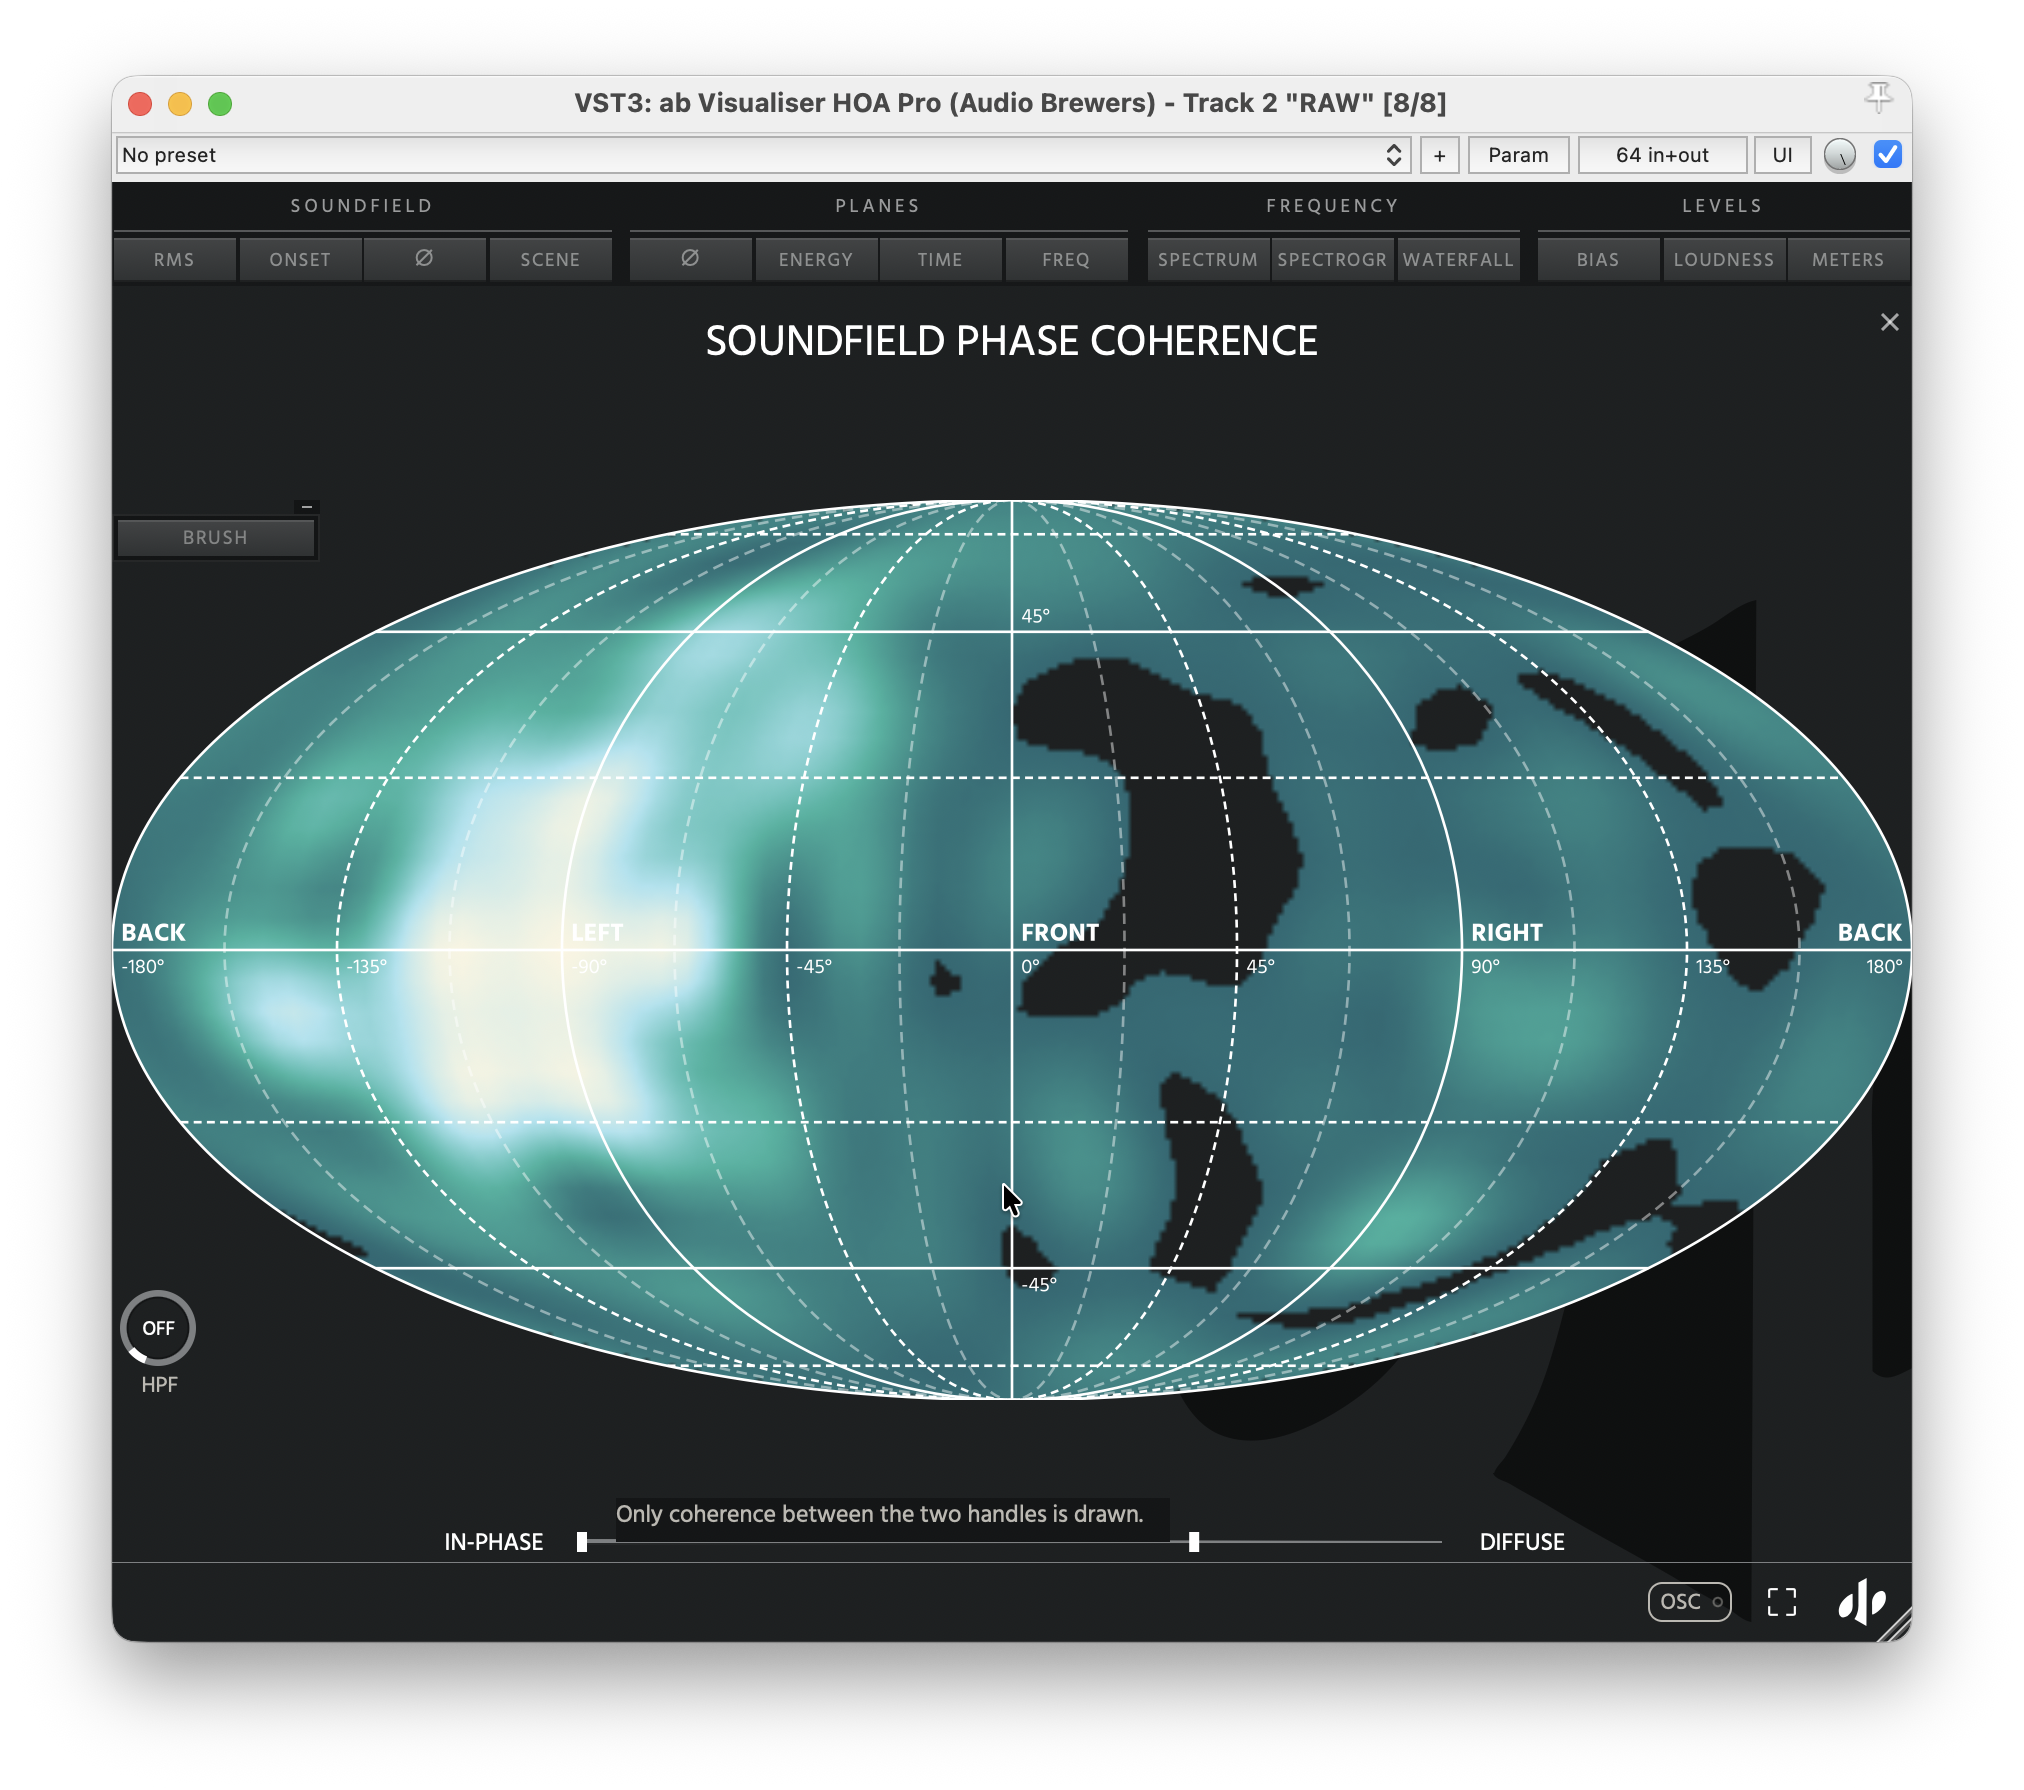Click the DIFFUSE-side slider handle

click(1194, 1542)
